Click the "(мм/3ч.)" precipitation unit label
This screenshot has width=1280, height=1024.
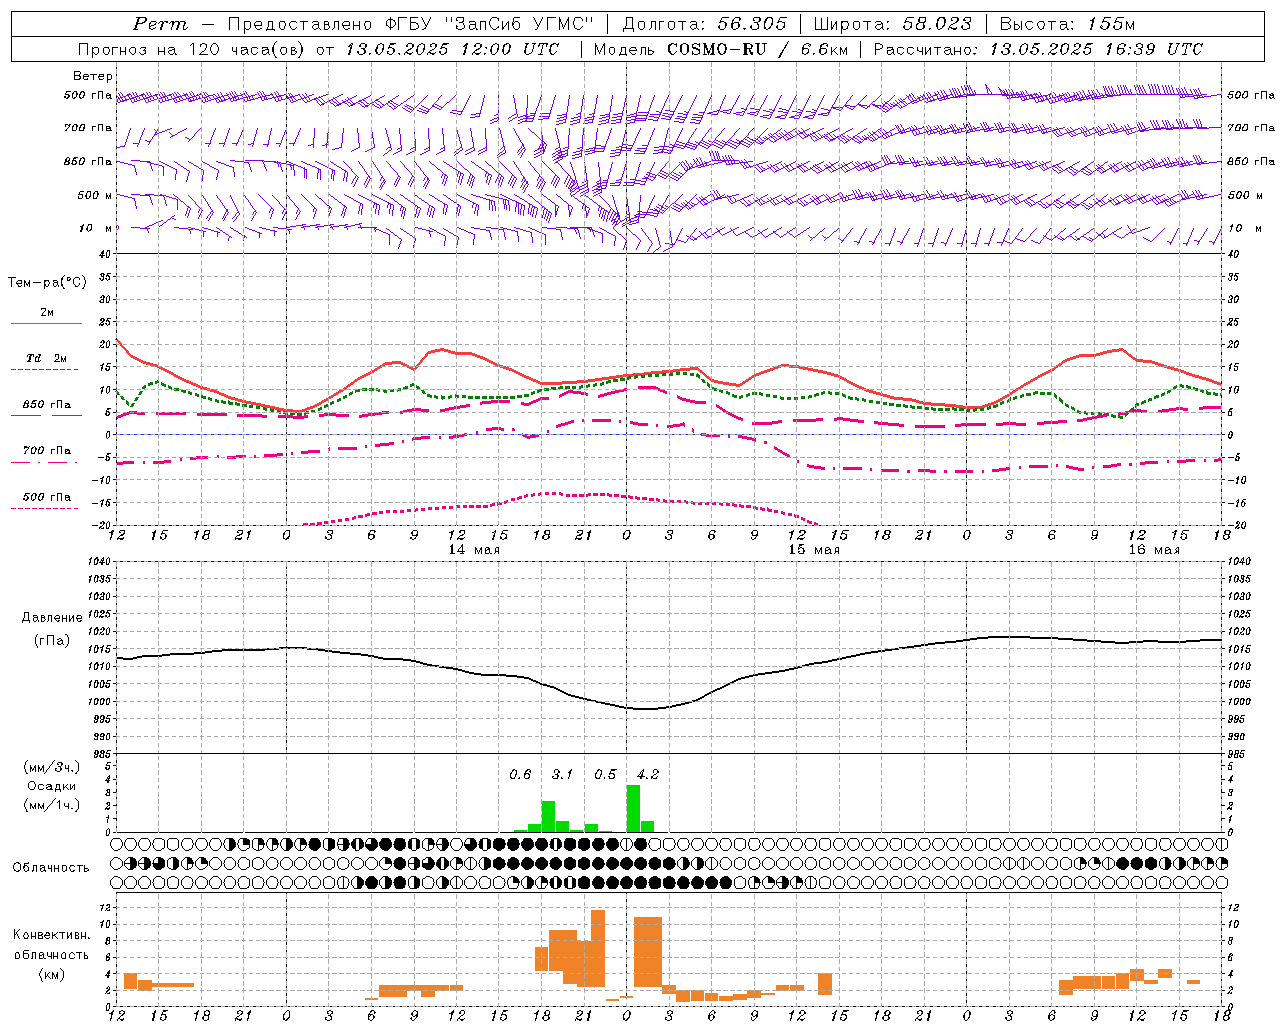[x=52, y=767]
